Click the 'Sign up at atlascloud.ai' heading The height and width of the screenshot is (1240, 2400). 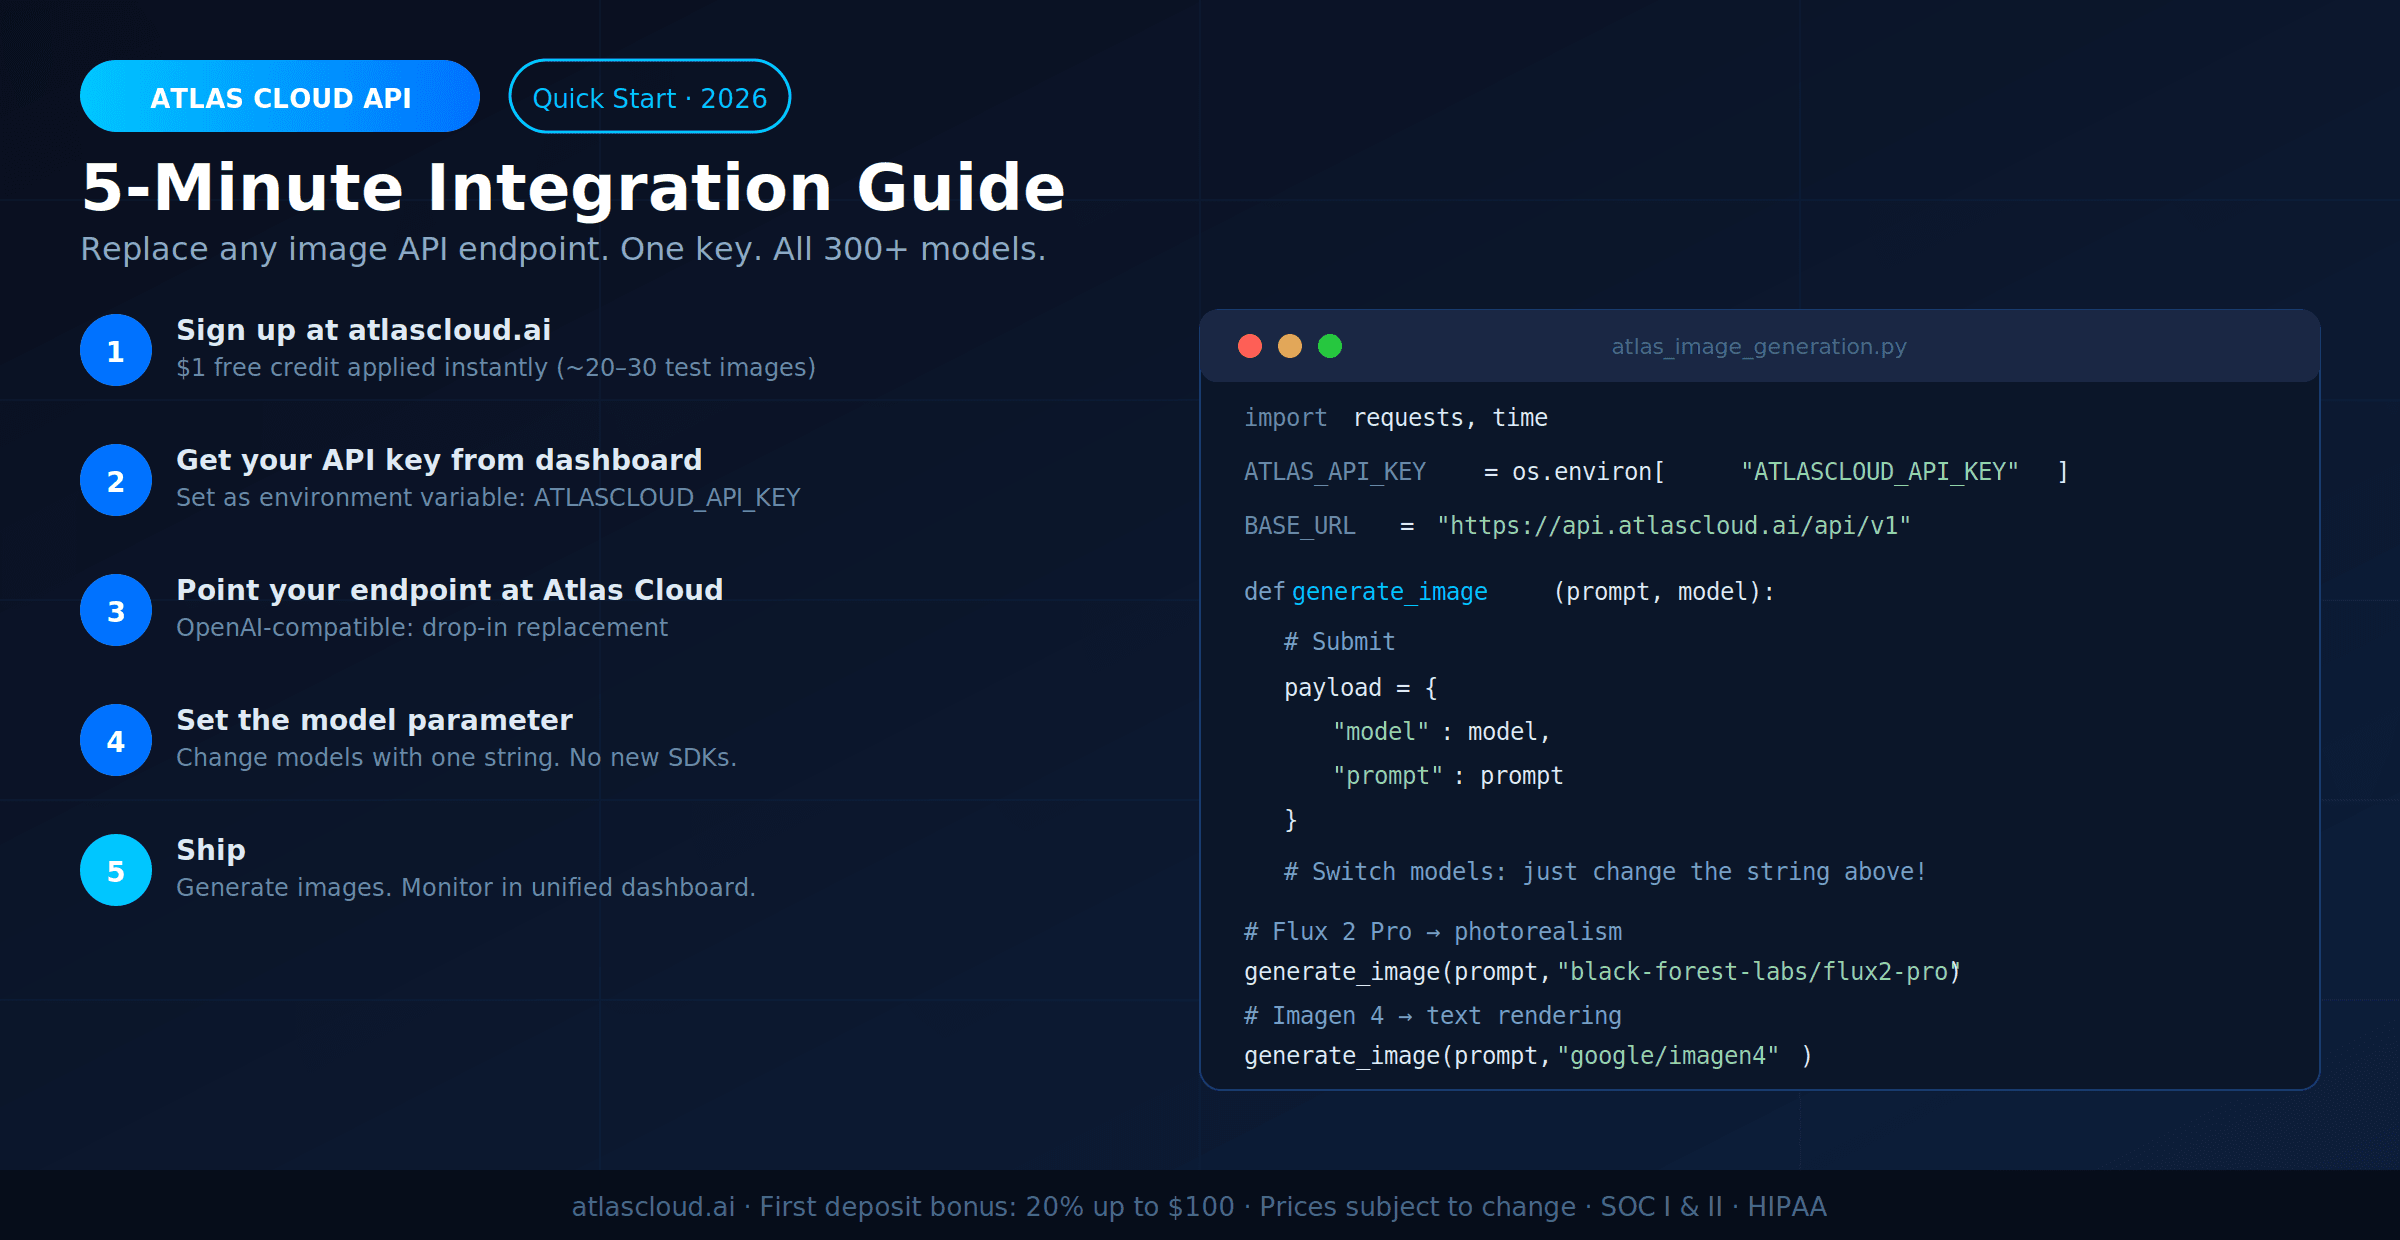tap(363, 329)
